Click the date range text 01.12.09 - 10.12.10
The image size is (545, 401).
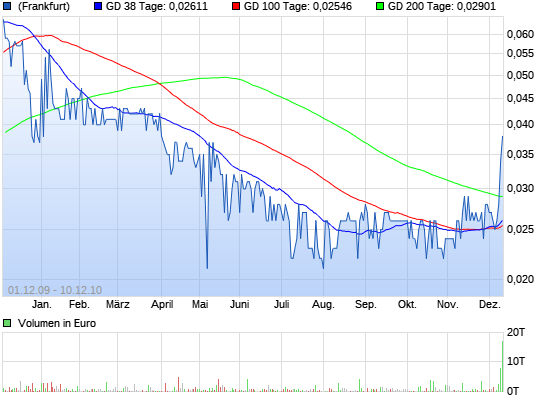55,290
